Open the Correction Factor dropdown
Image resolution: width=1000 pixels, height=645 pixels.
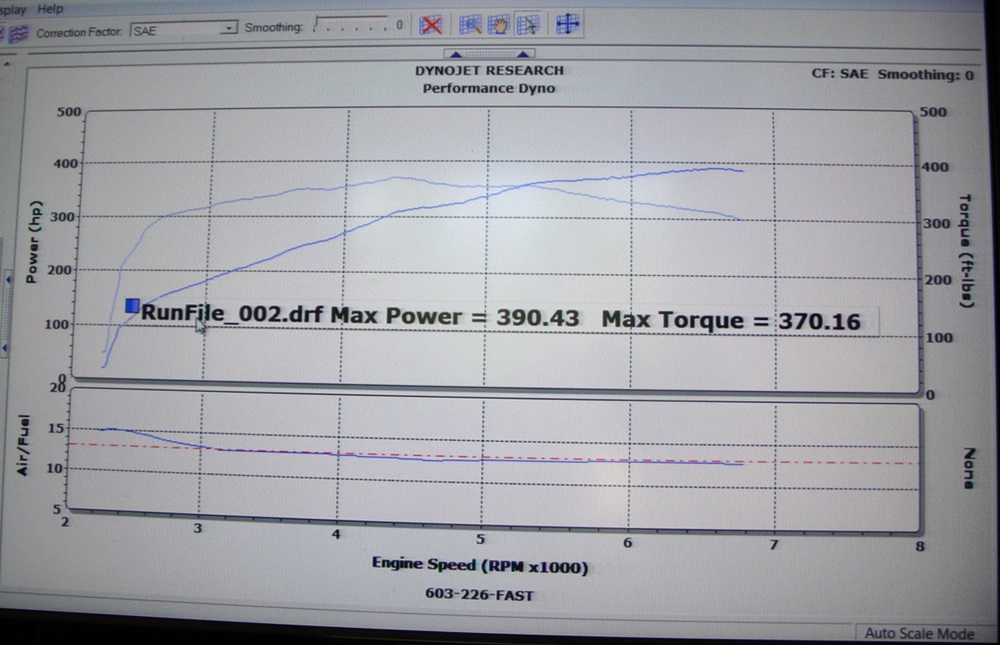pyautogui.click(x=227, y=28)
